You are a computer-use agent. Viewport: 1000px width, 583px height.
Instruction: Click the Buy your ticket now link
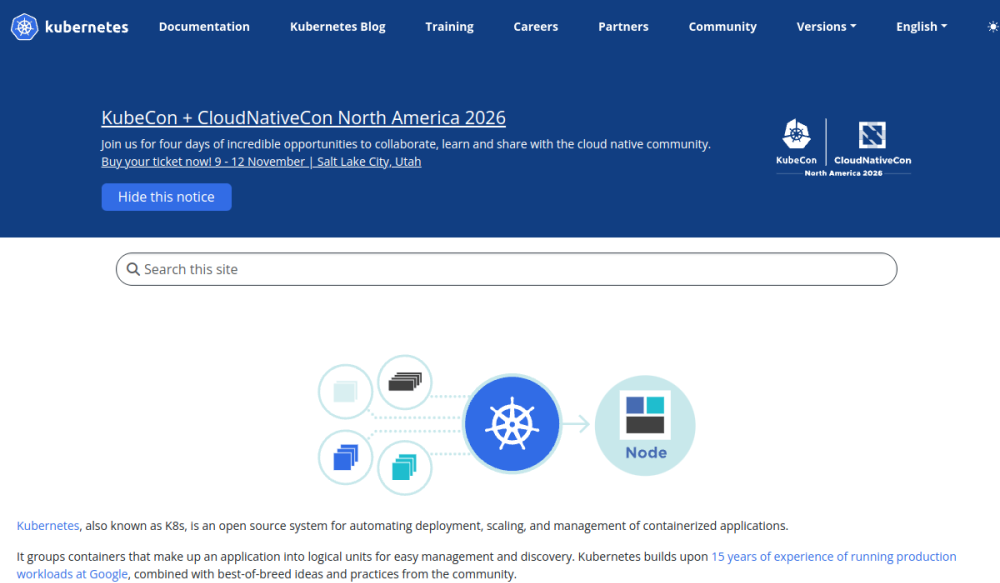(x=261, y=162)
